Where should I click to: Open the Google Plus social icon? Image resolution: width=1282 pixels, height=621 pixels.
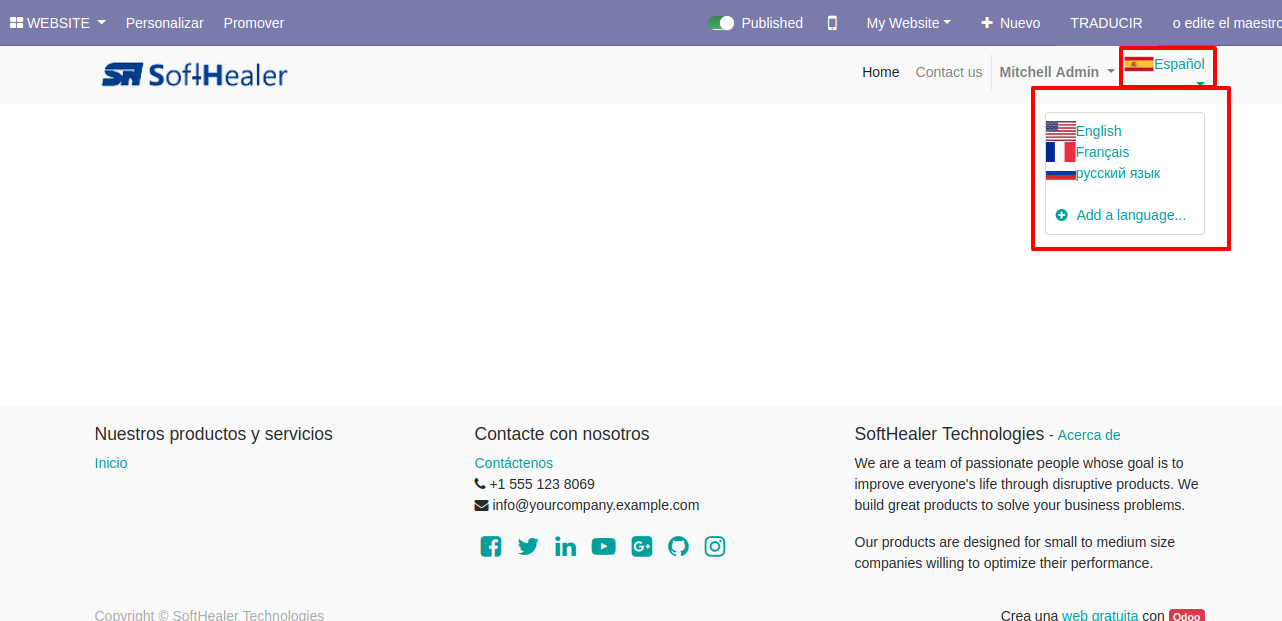641,546
